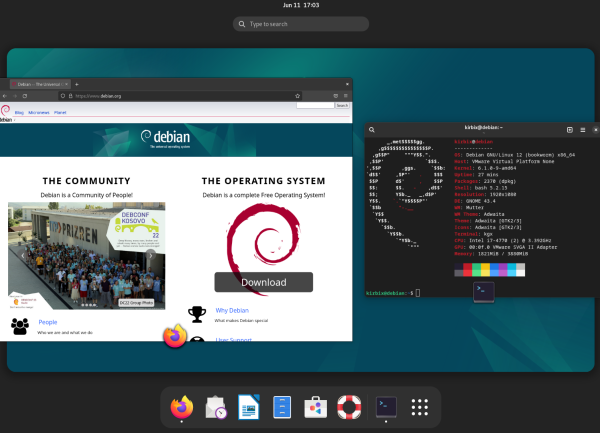This screenshot has width=600, height=433.
Task: Show previous carousel photo
Action: pyautogui.click(x=23, y=256)
